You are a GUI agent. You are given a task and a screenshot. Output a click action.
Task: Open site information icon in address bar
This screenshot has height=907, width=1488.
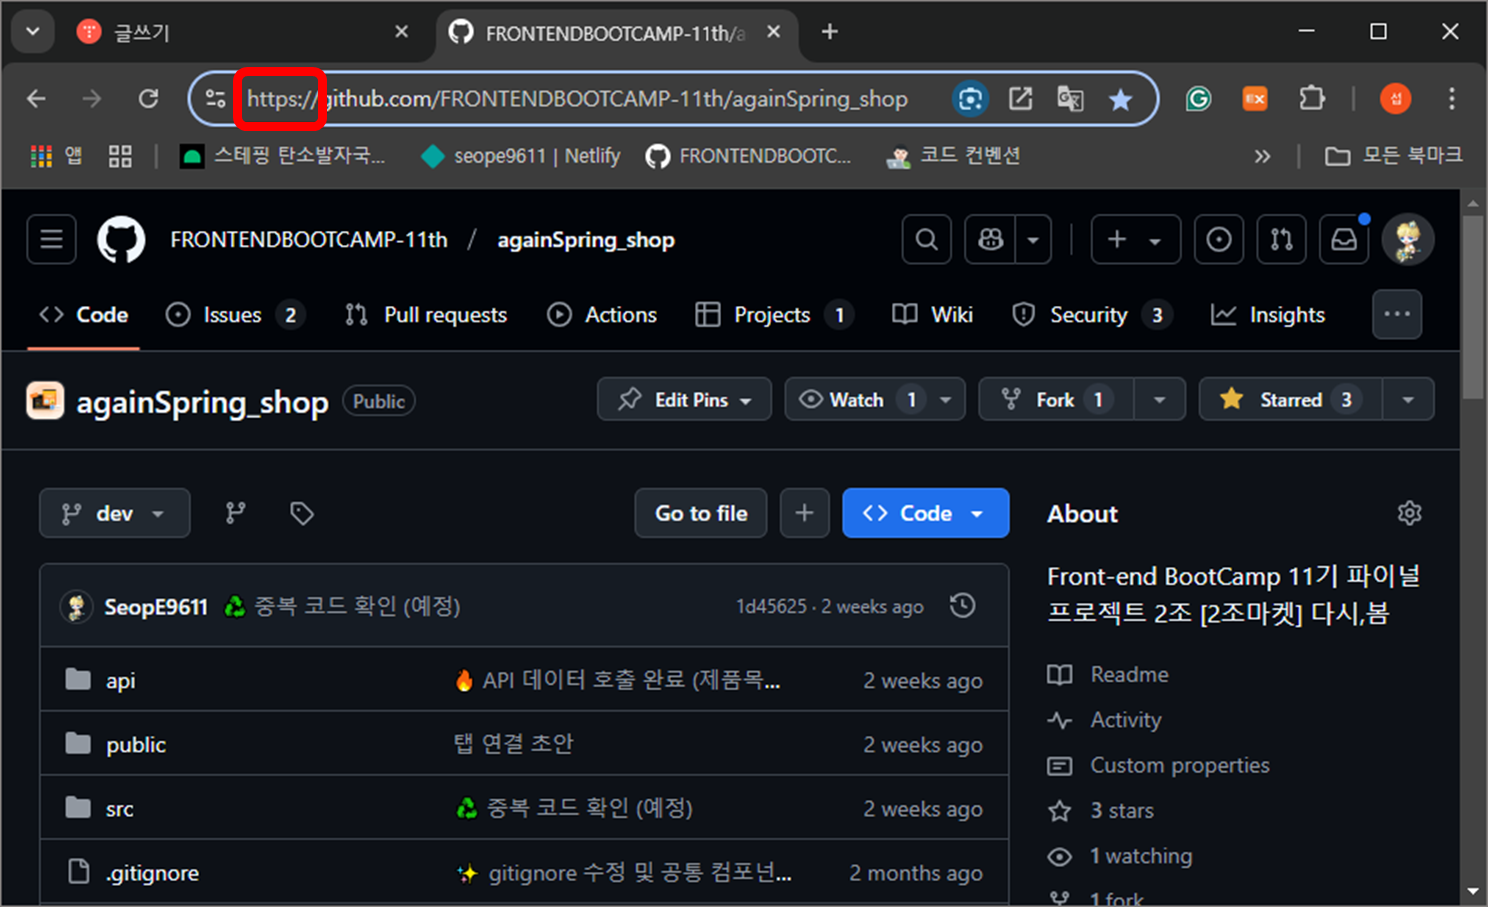click(x=215, y=99)
